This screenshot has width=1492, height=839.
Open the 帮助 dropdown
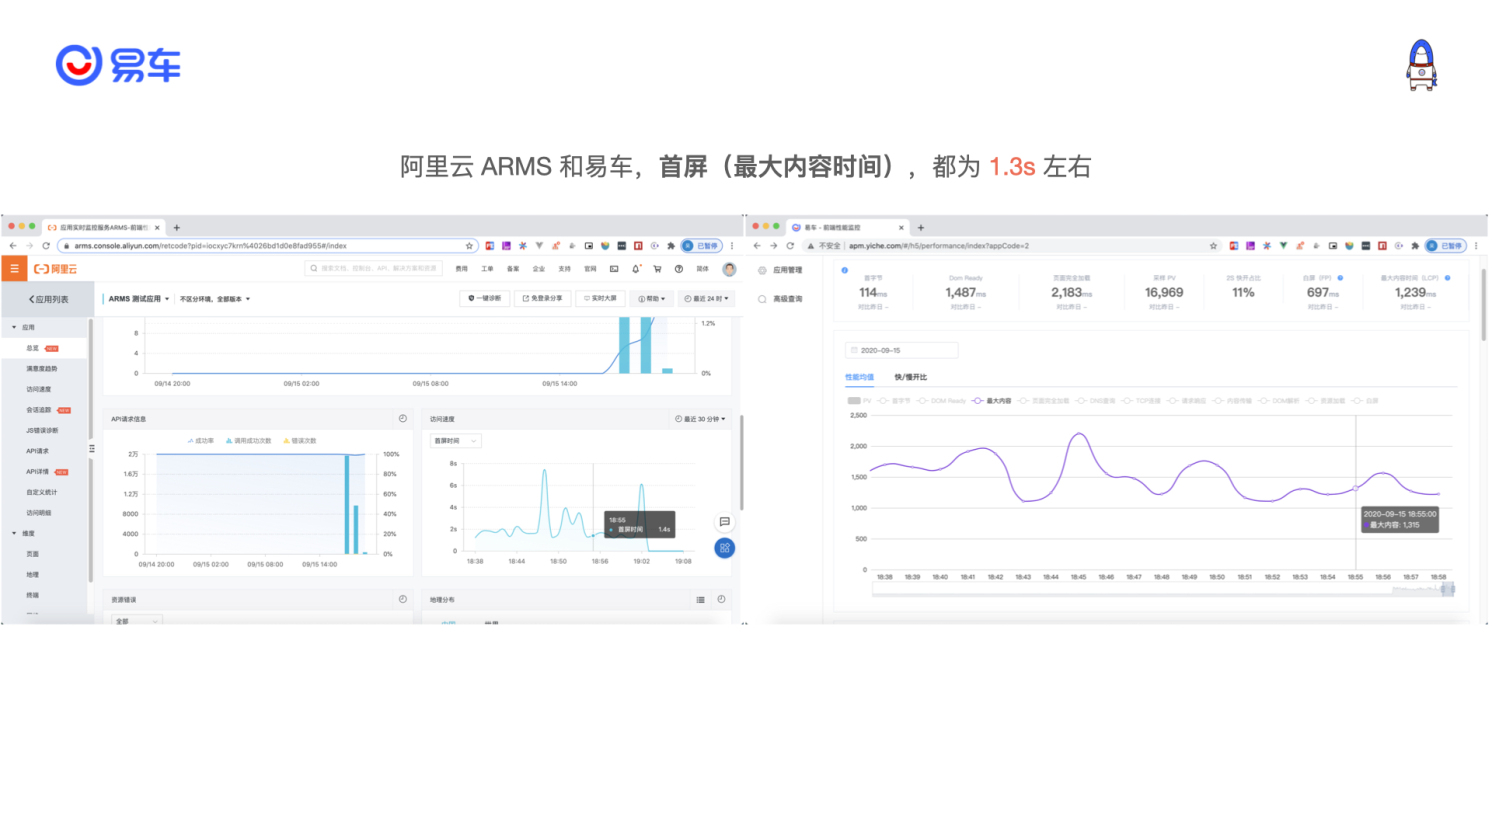pyautogui.click(x=651, y=299)
